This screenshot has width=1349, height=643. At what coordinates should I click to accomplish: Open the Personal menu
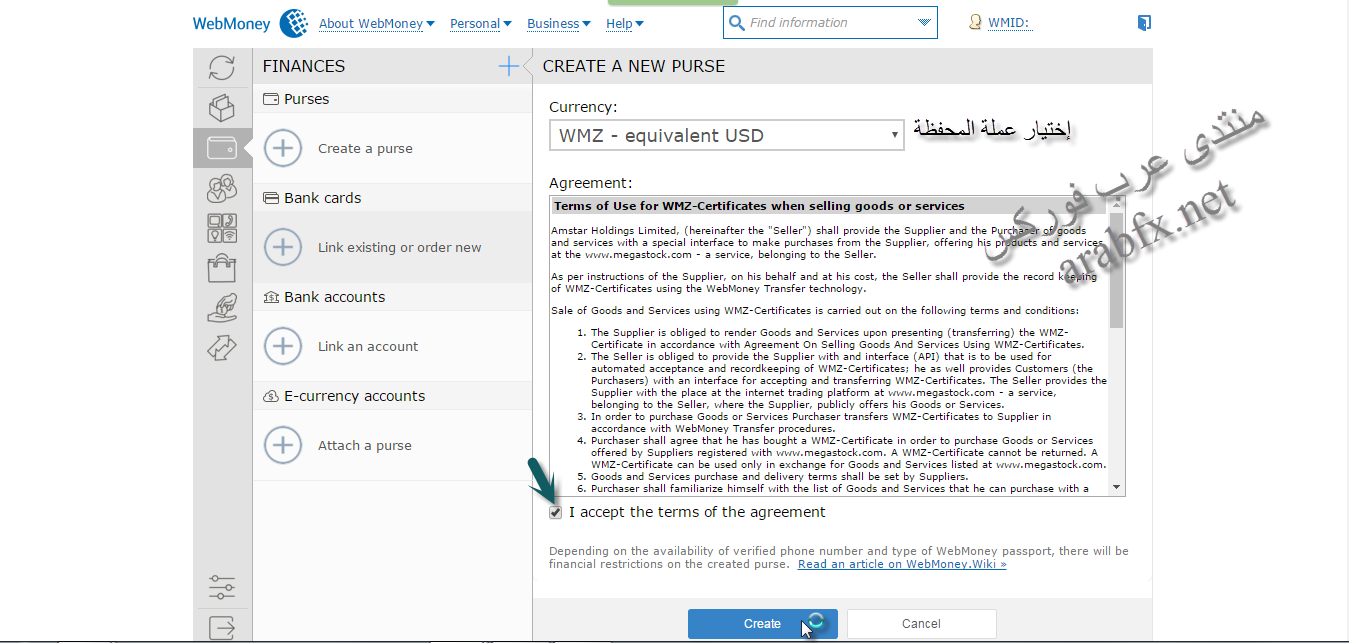tap(481, 23)
